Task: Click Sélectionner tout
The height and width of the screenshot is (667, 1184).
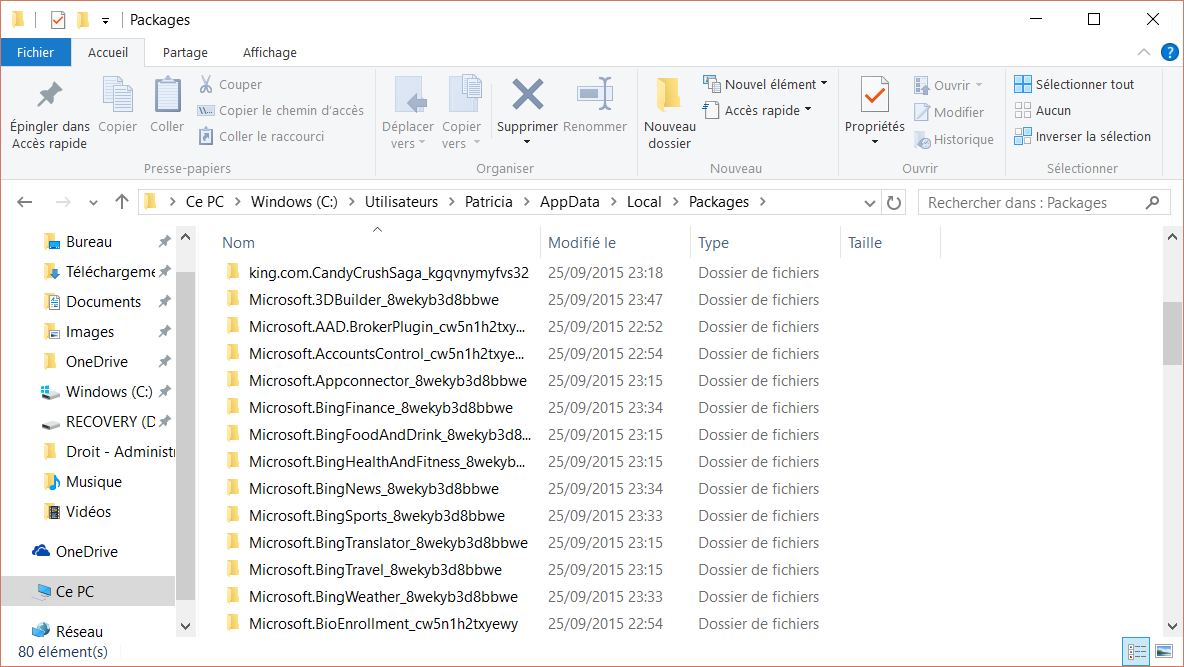Action: (x=1074, y=85)
